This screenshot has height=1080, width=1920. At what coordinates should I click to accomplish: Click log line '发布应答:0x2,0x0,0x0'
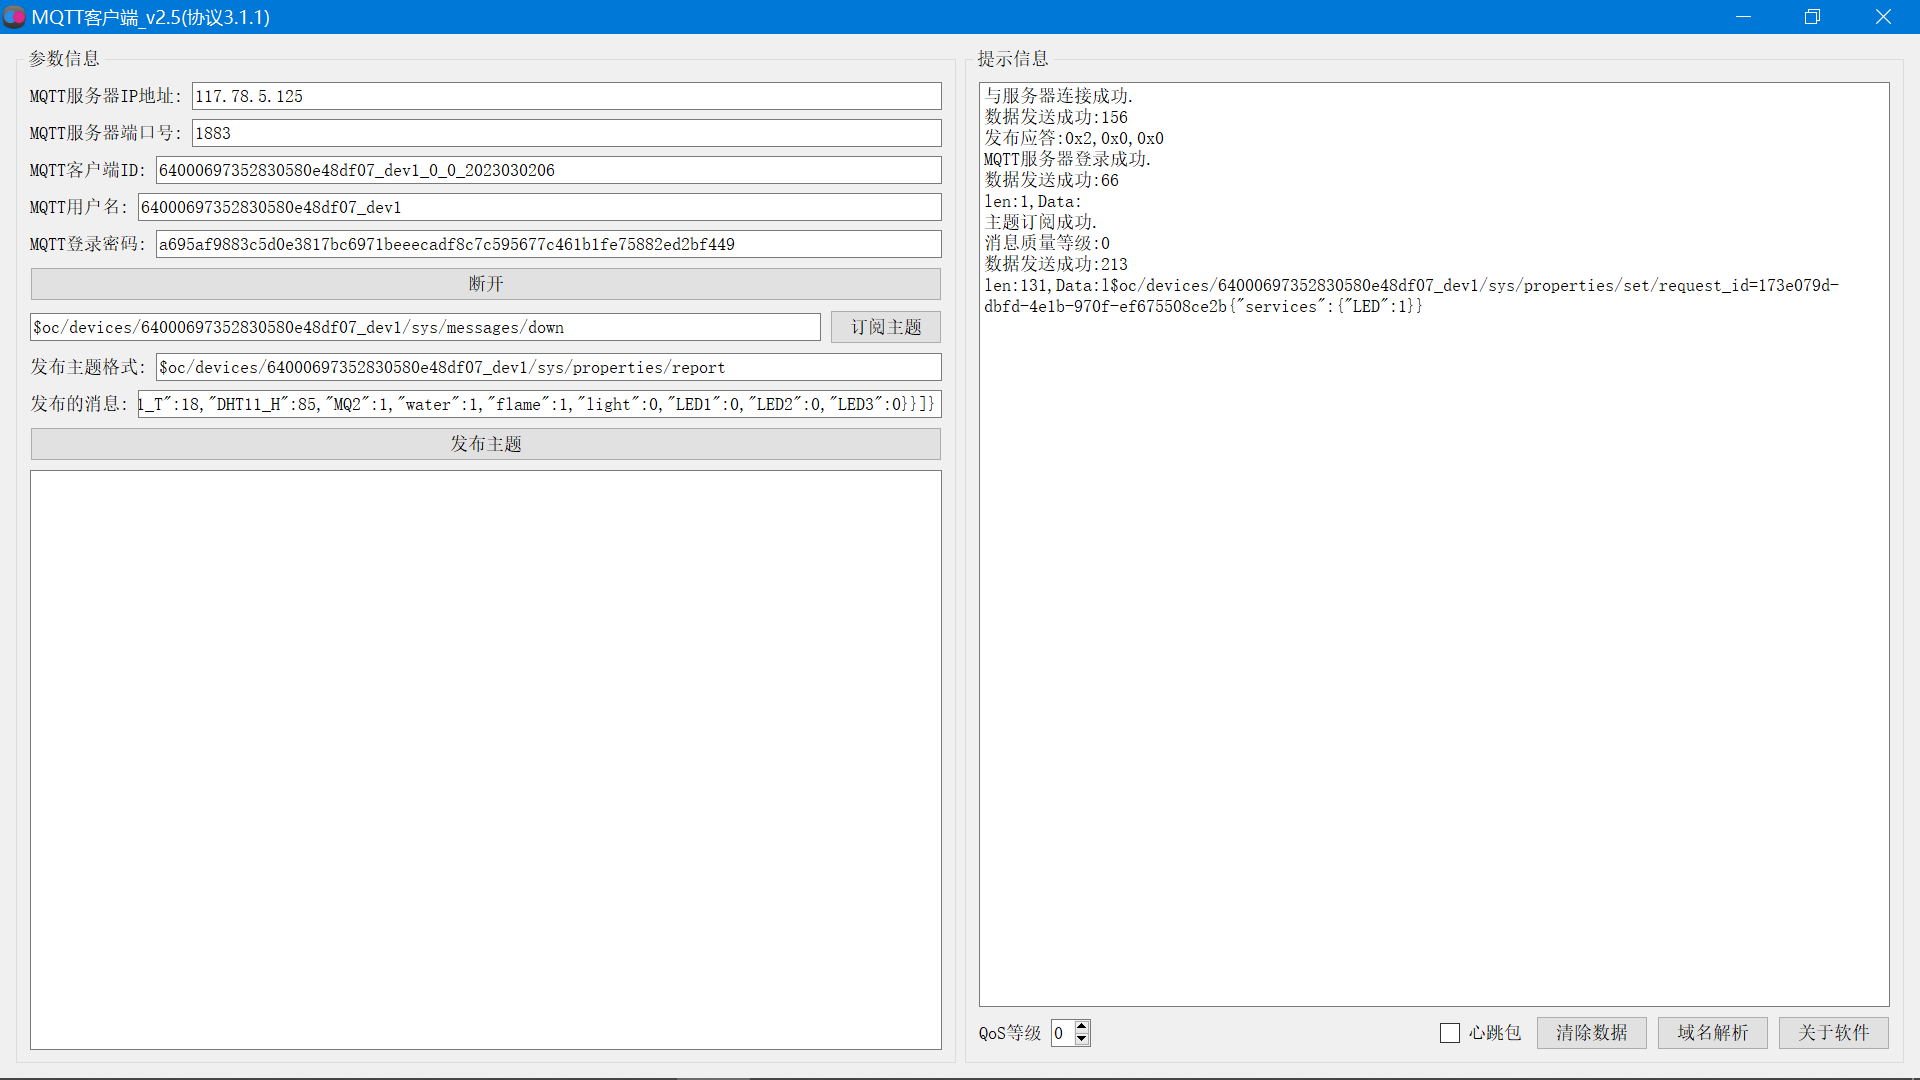[1074, 138]
